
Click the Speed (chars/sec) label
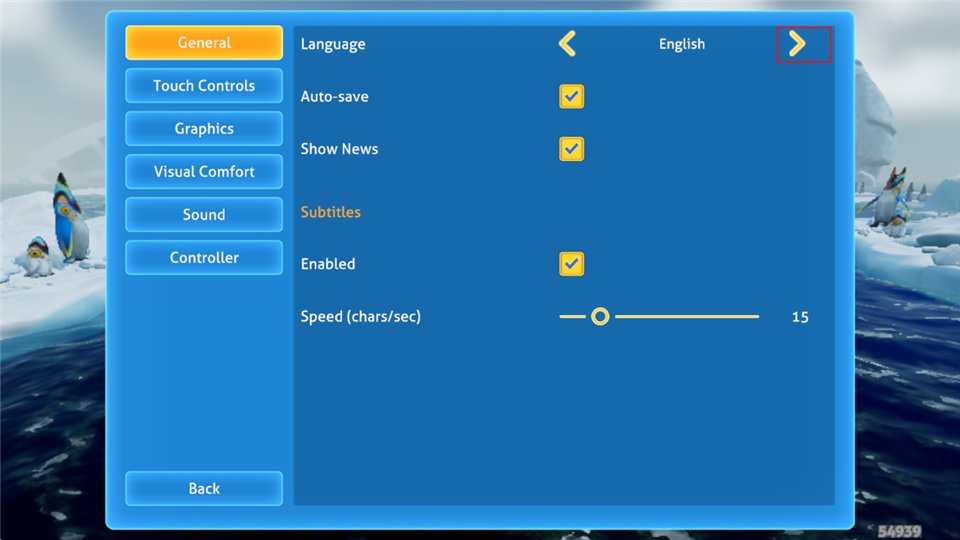pos(361,317)
